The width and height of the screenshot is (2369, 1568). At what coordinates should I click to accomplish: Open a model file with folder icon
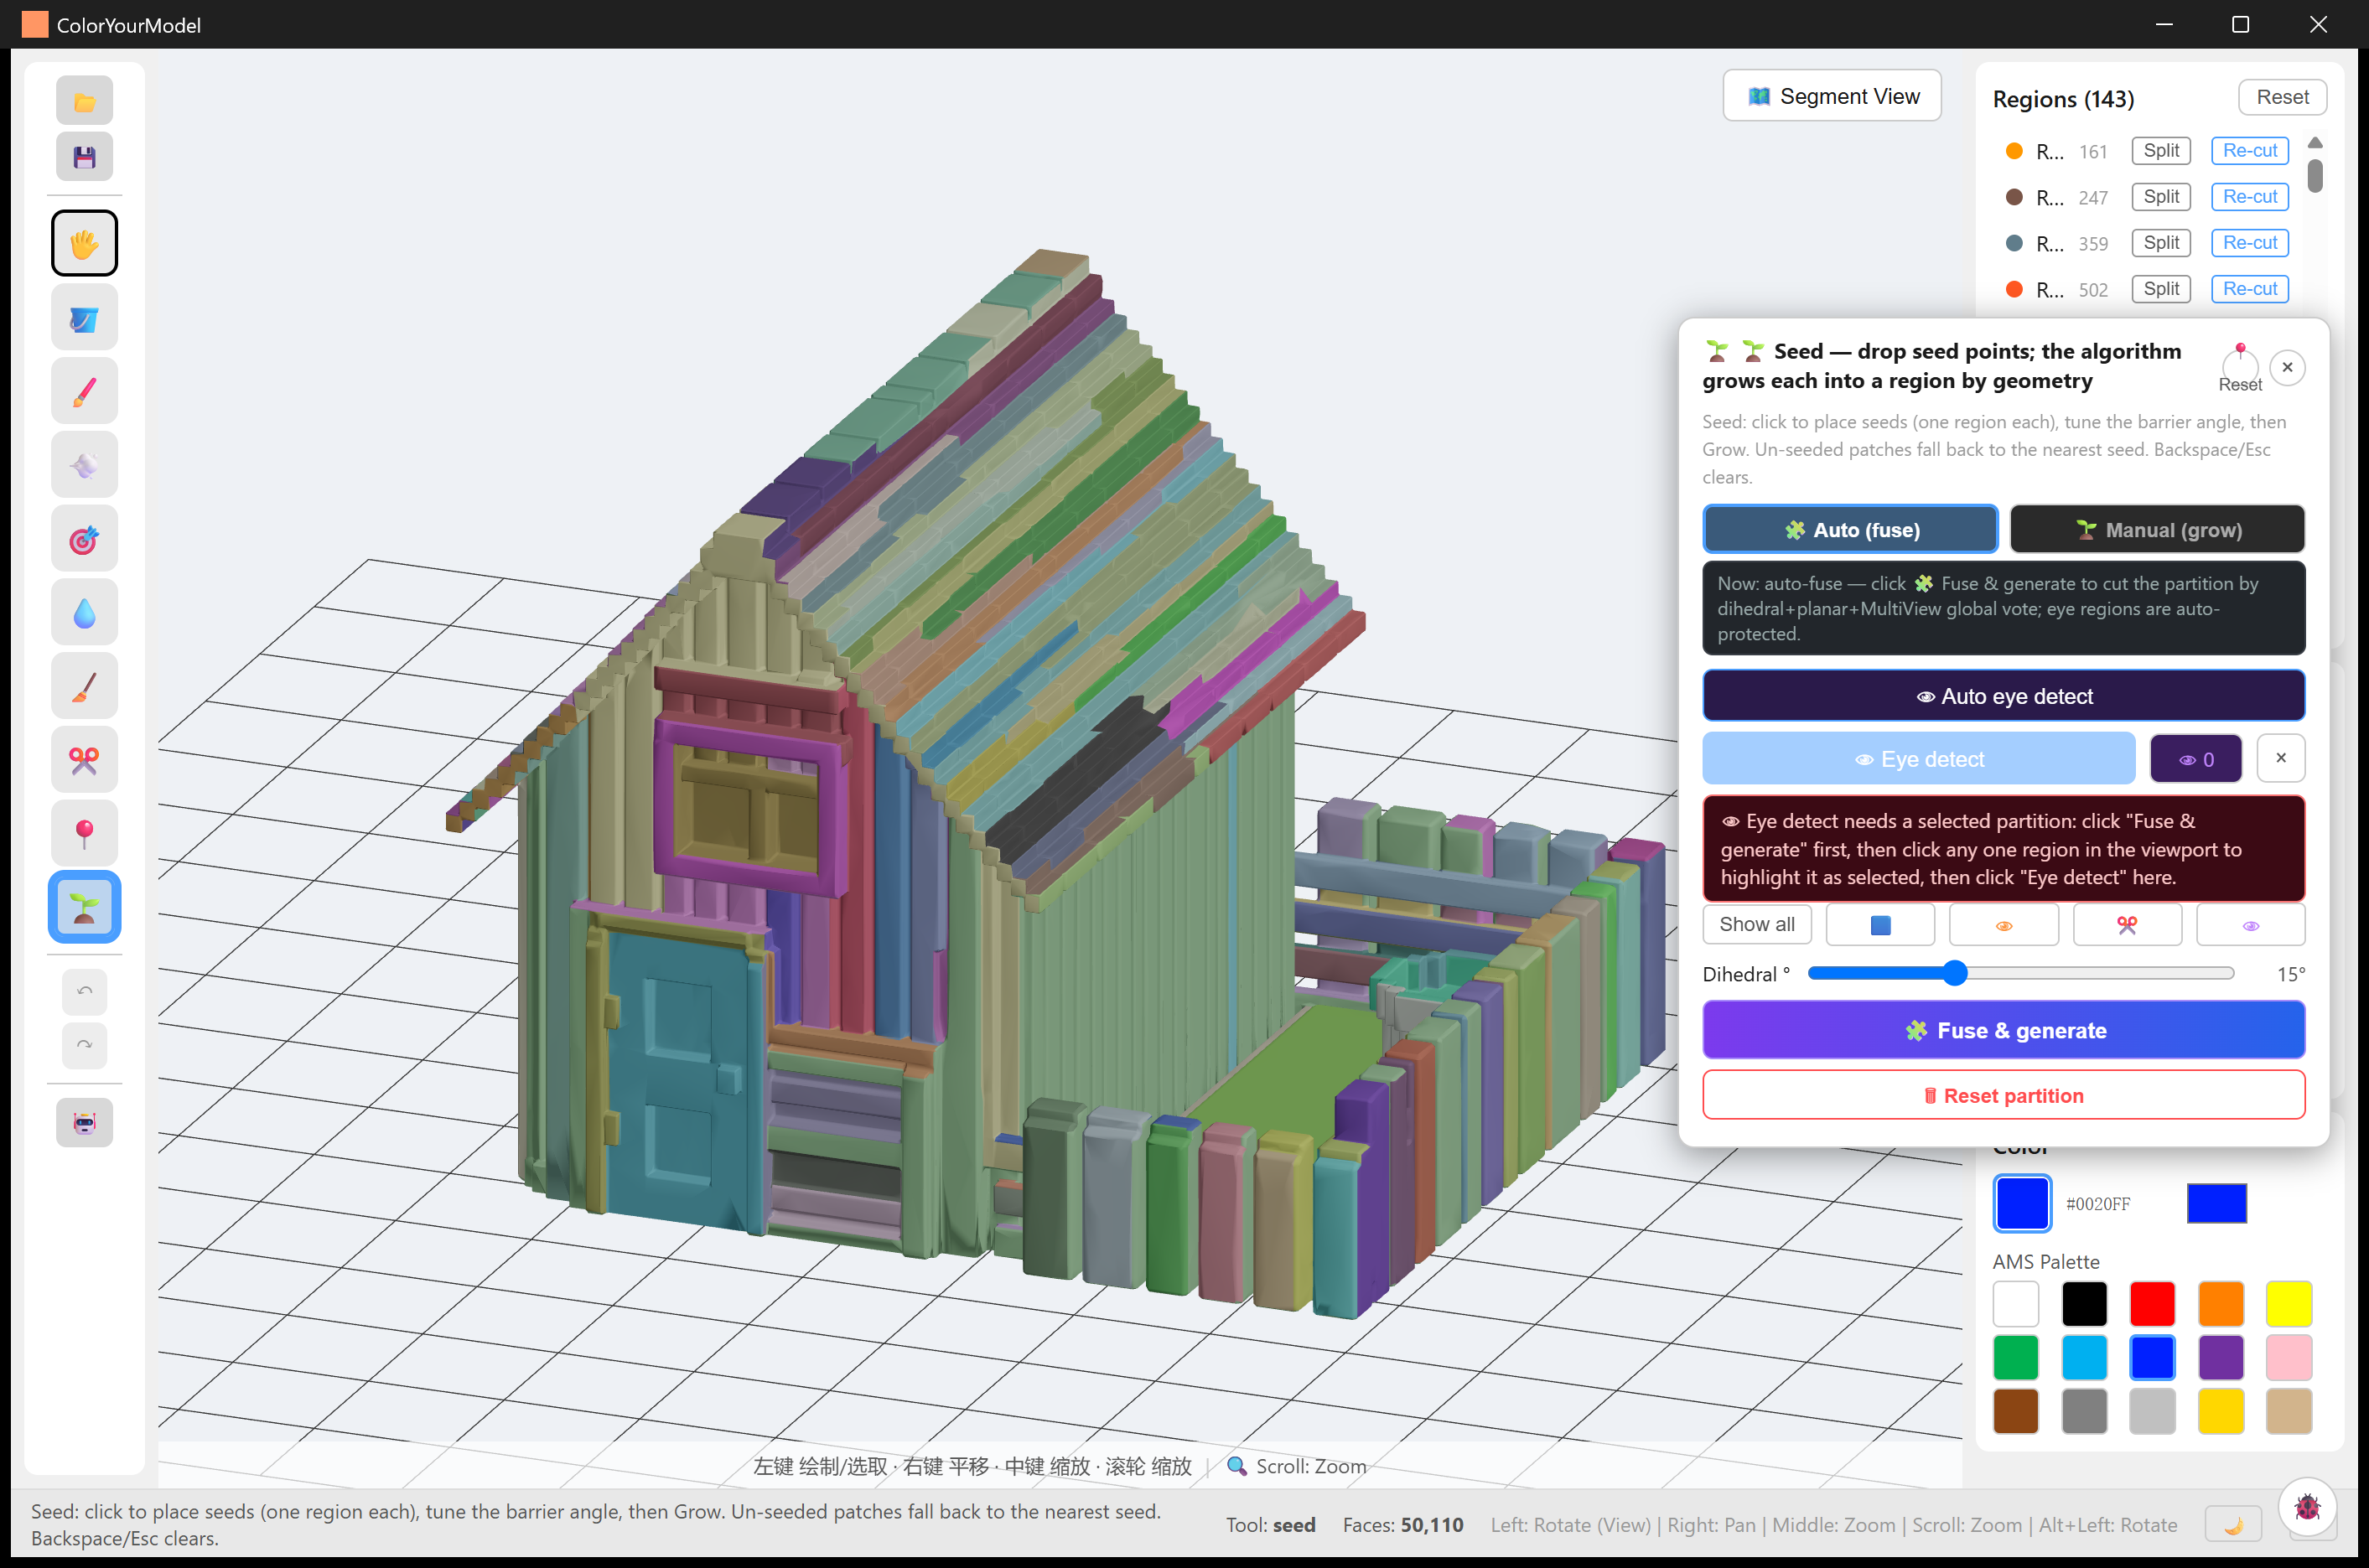pos(84,101)
